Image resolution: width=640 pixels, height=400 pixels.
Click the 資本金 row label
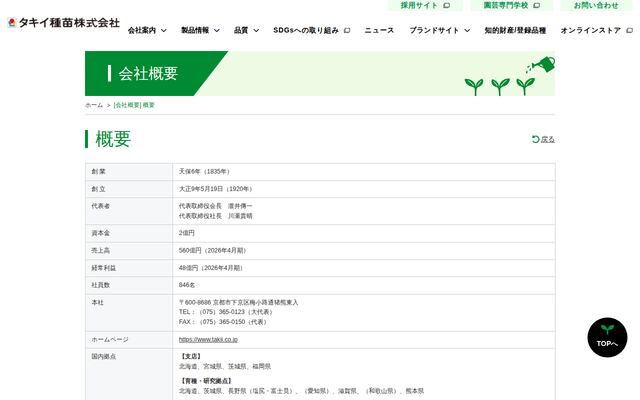(x=100, y=233)
